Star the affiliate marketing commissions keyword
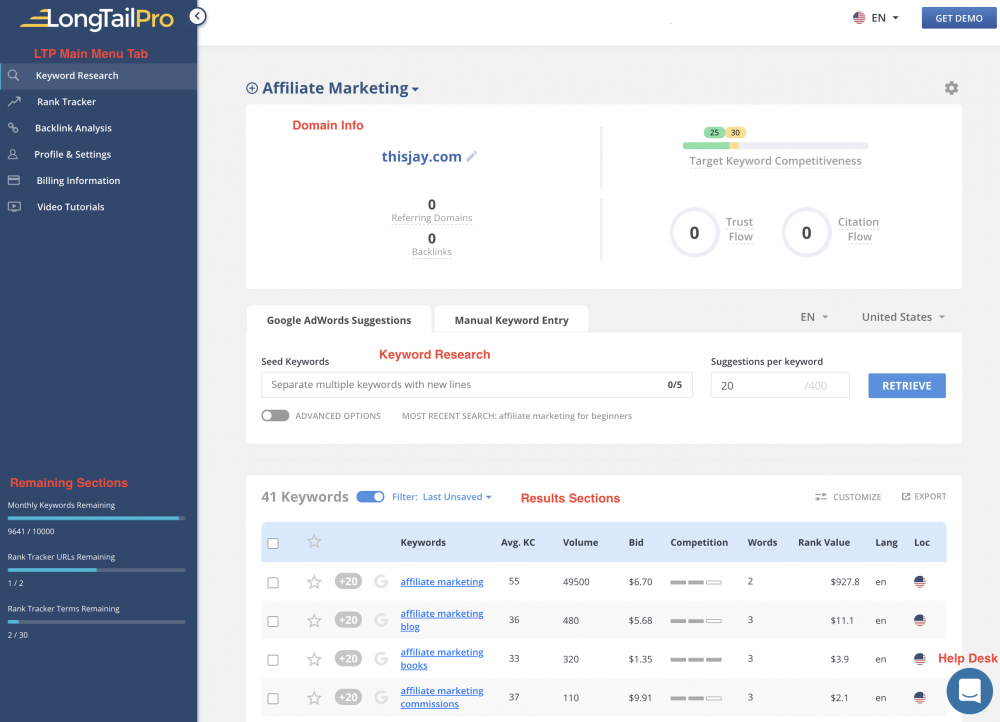Image resolution: width=1000 pixels, height=722 pixels. [314, 698]
